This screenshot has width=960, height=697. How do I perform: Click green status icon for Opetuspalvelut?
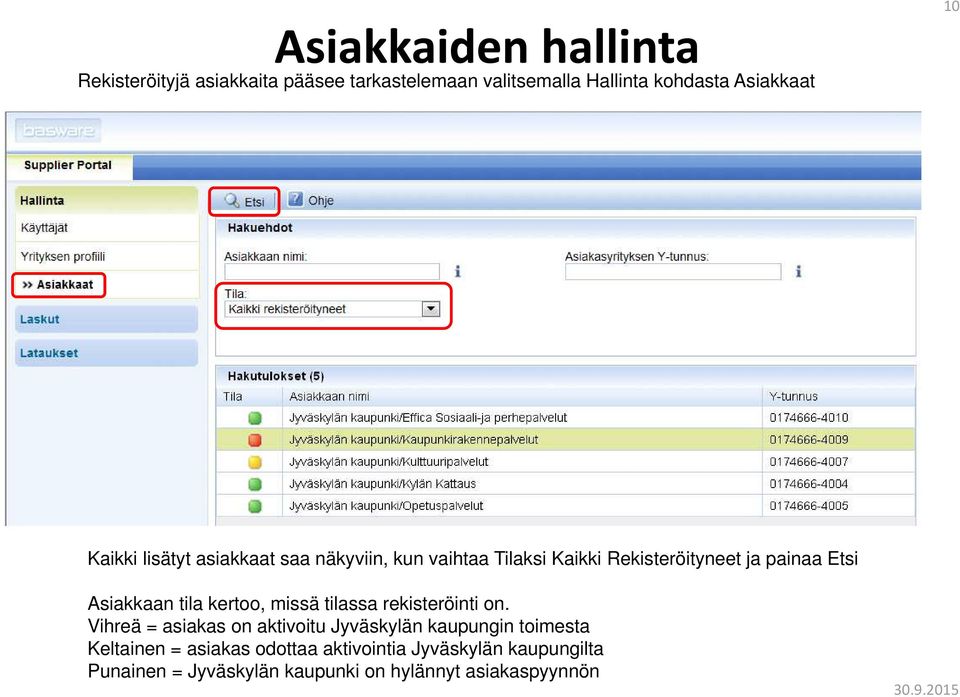[x=255, y=507]
